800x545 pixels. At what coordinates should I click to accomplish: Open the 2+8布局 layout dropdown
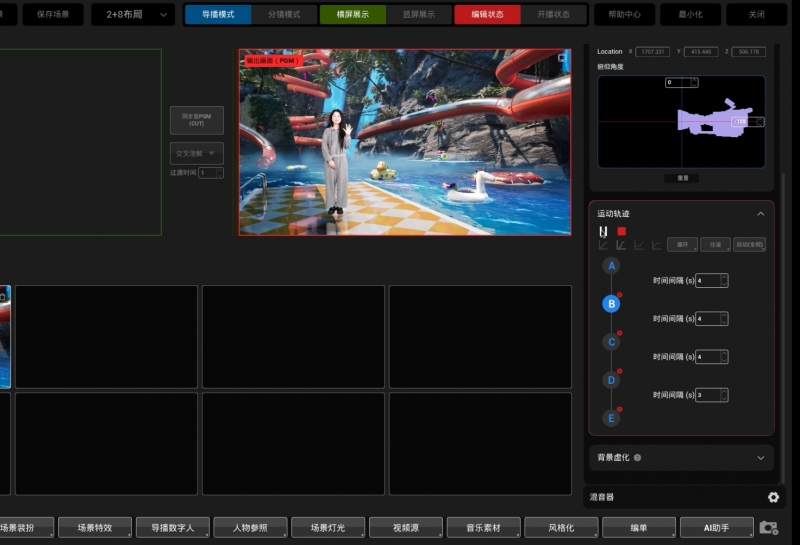(x=133, y=14)
